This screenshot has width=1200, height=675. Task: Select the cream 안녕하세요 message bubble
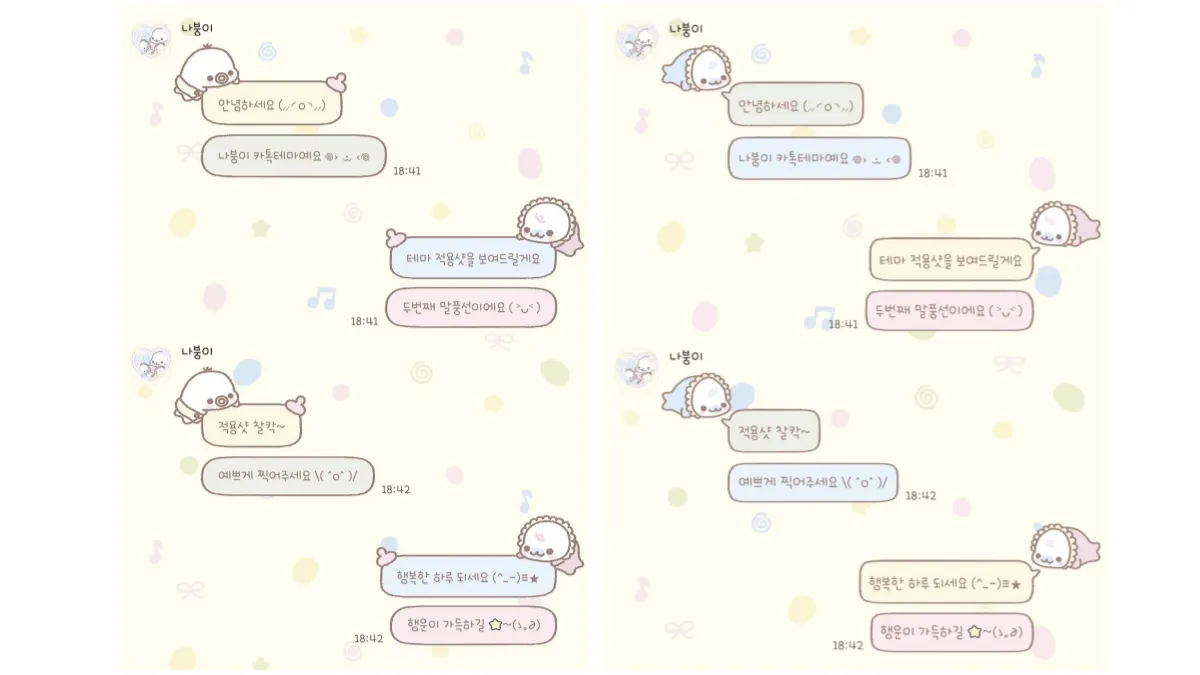[x=272, y=103]
